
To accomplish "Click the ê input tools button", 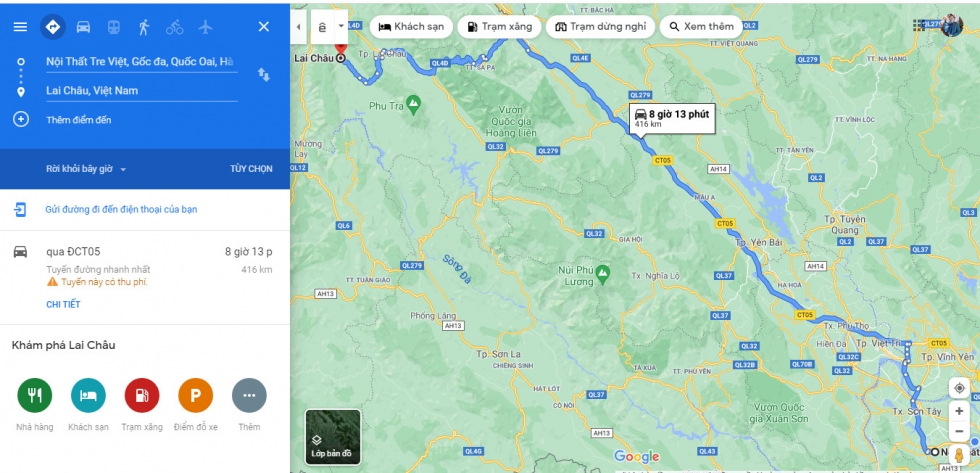I will coord(322,27).
